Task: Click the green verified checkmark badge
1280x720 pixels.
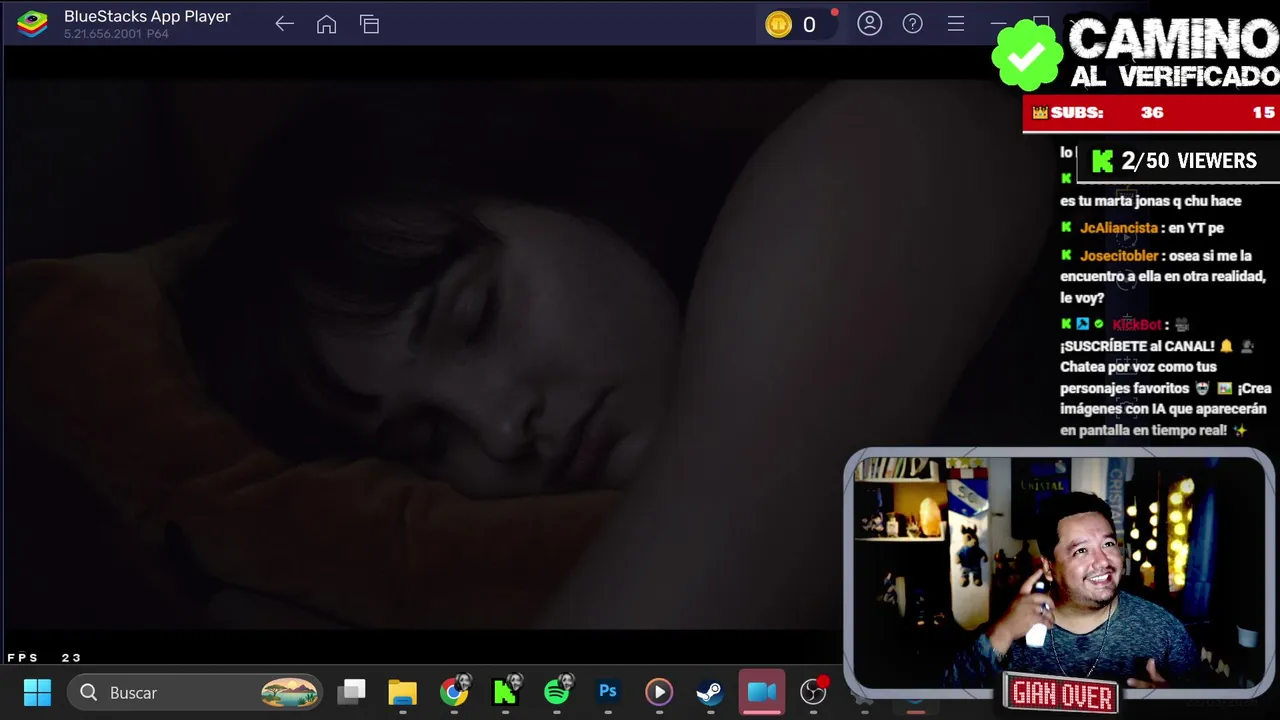Action: [1027, 56]
